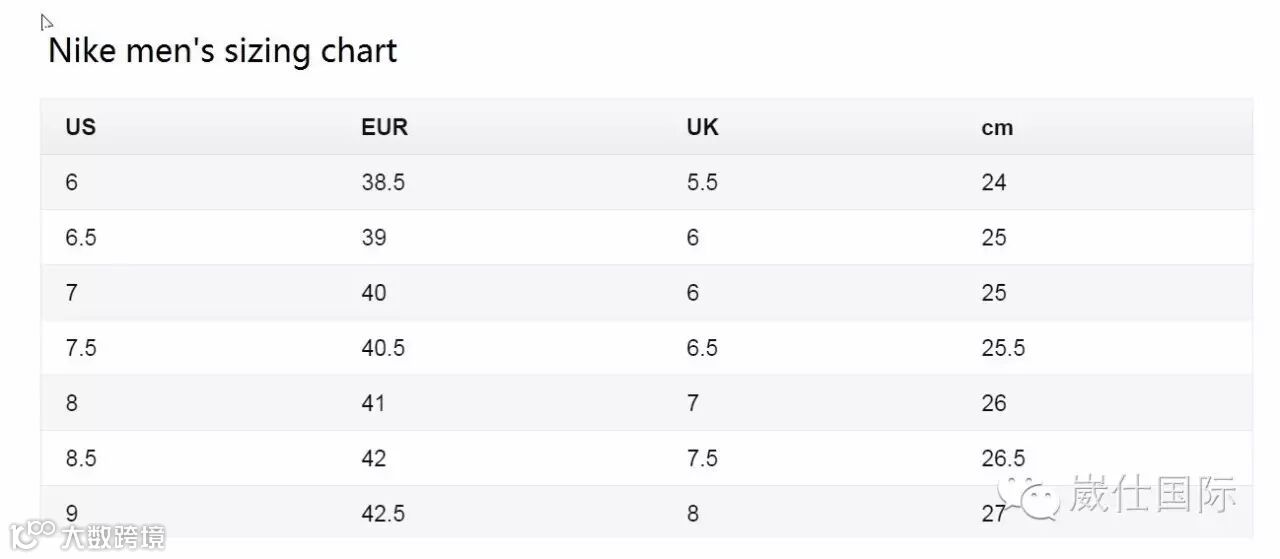The image size is (1280, 559).
Task: Click the UK 5.5 cell
Action: pos(702,182)
